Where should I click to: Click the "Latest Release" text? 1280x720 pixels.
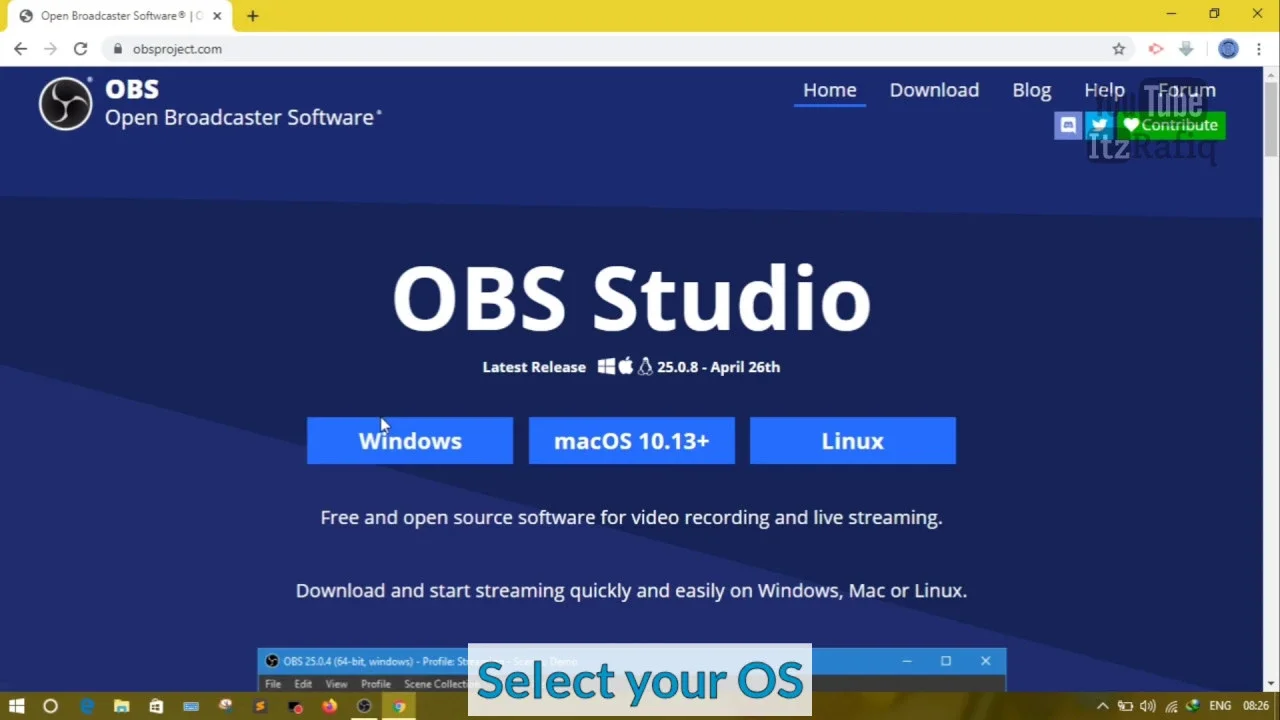(534, 367)
